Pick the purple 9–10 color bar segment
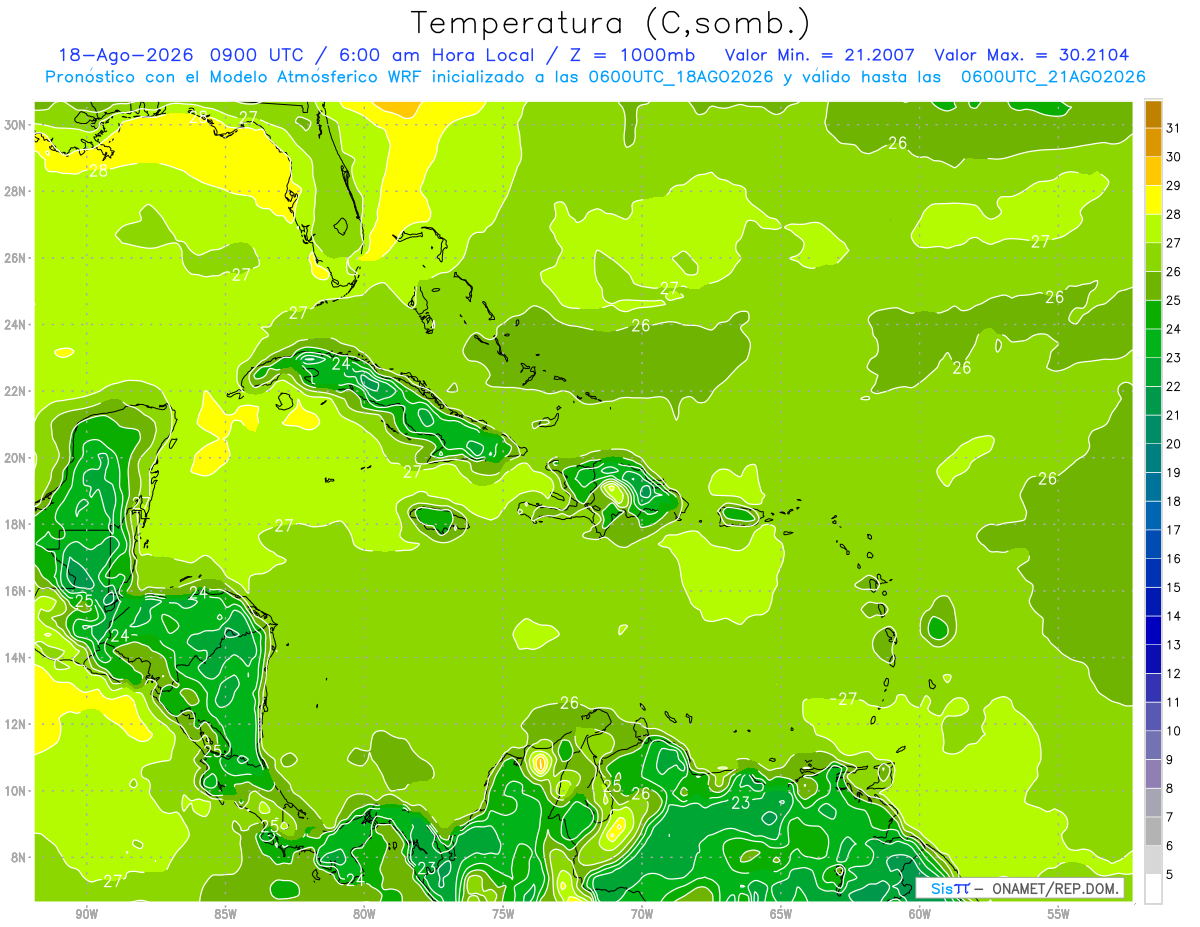Viewport: 1200px width, 927px height. 1153,745
